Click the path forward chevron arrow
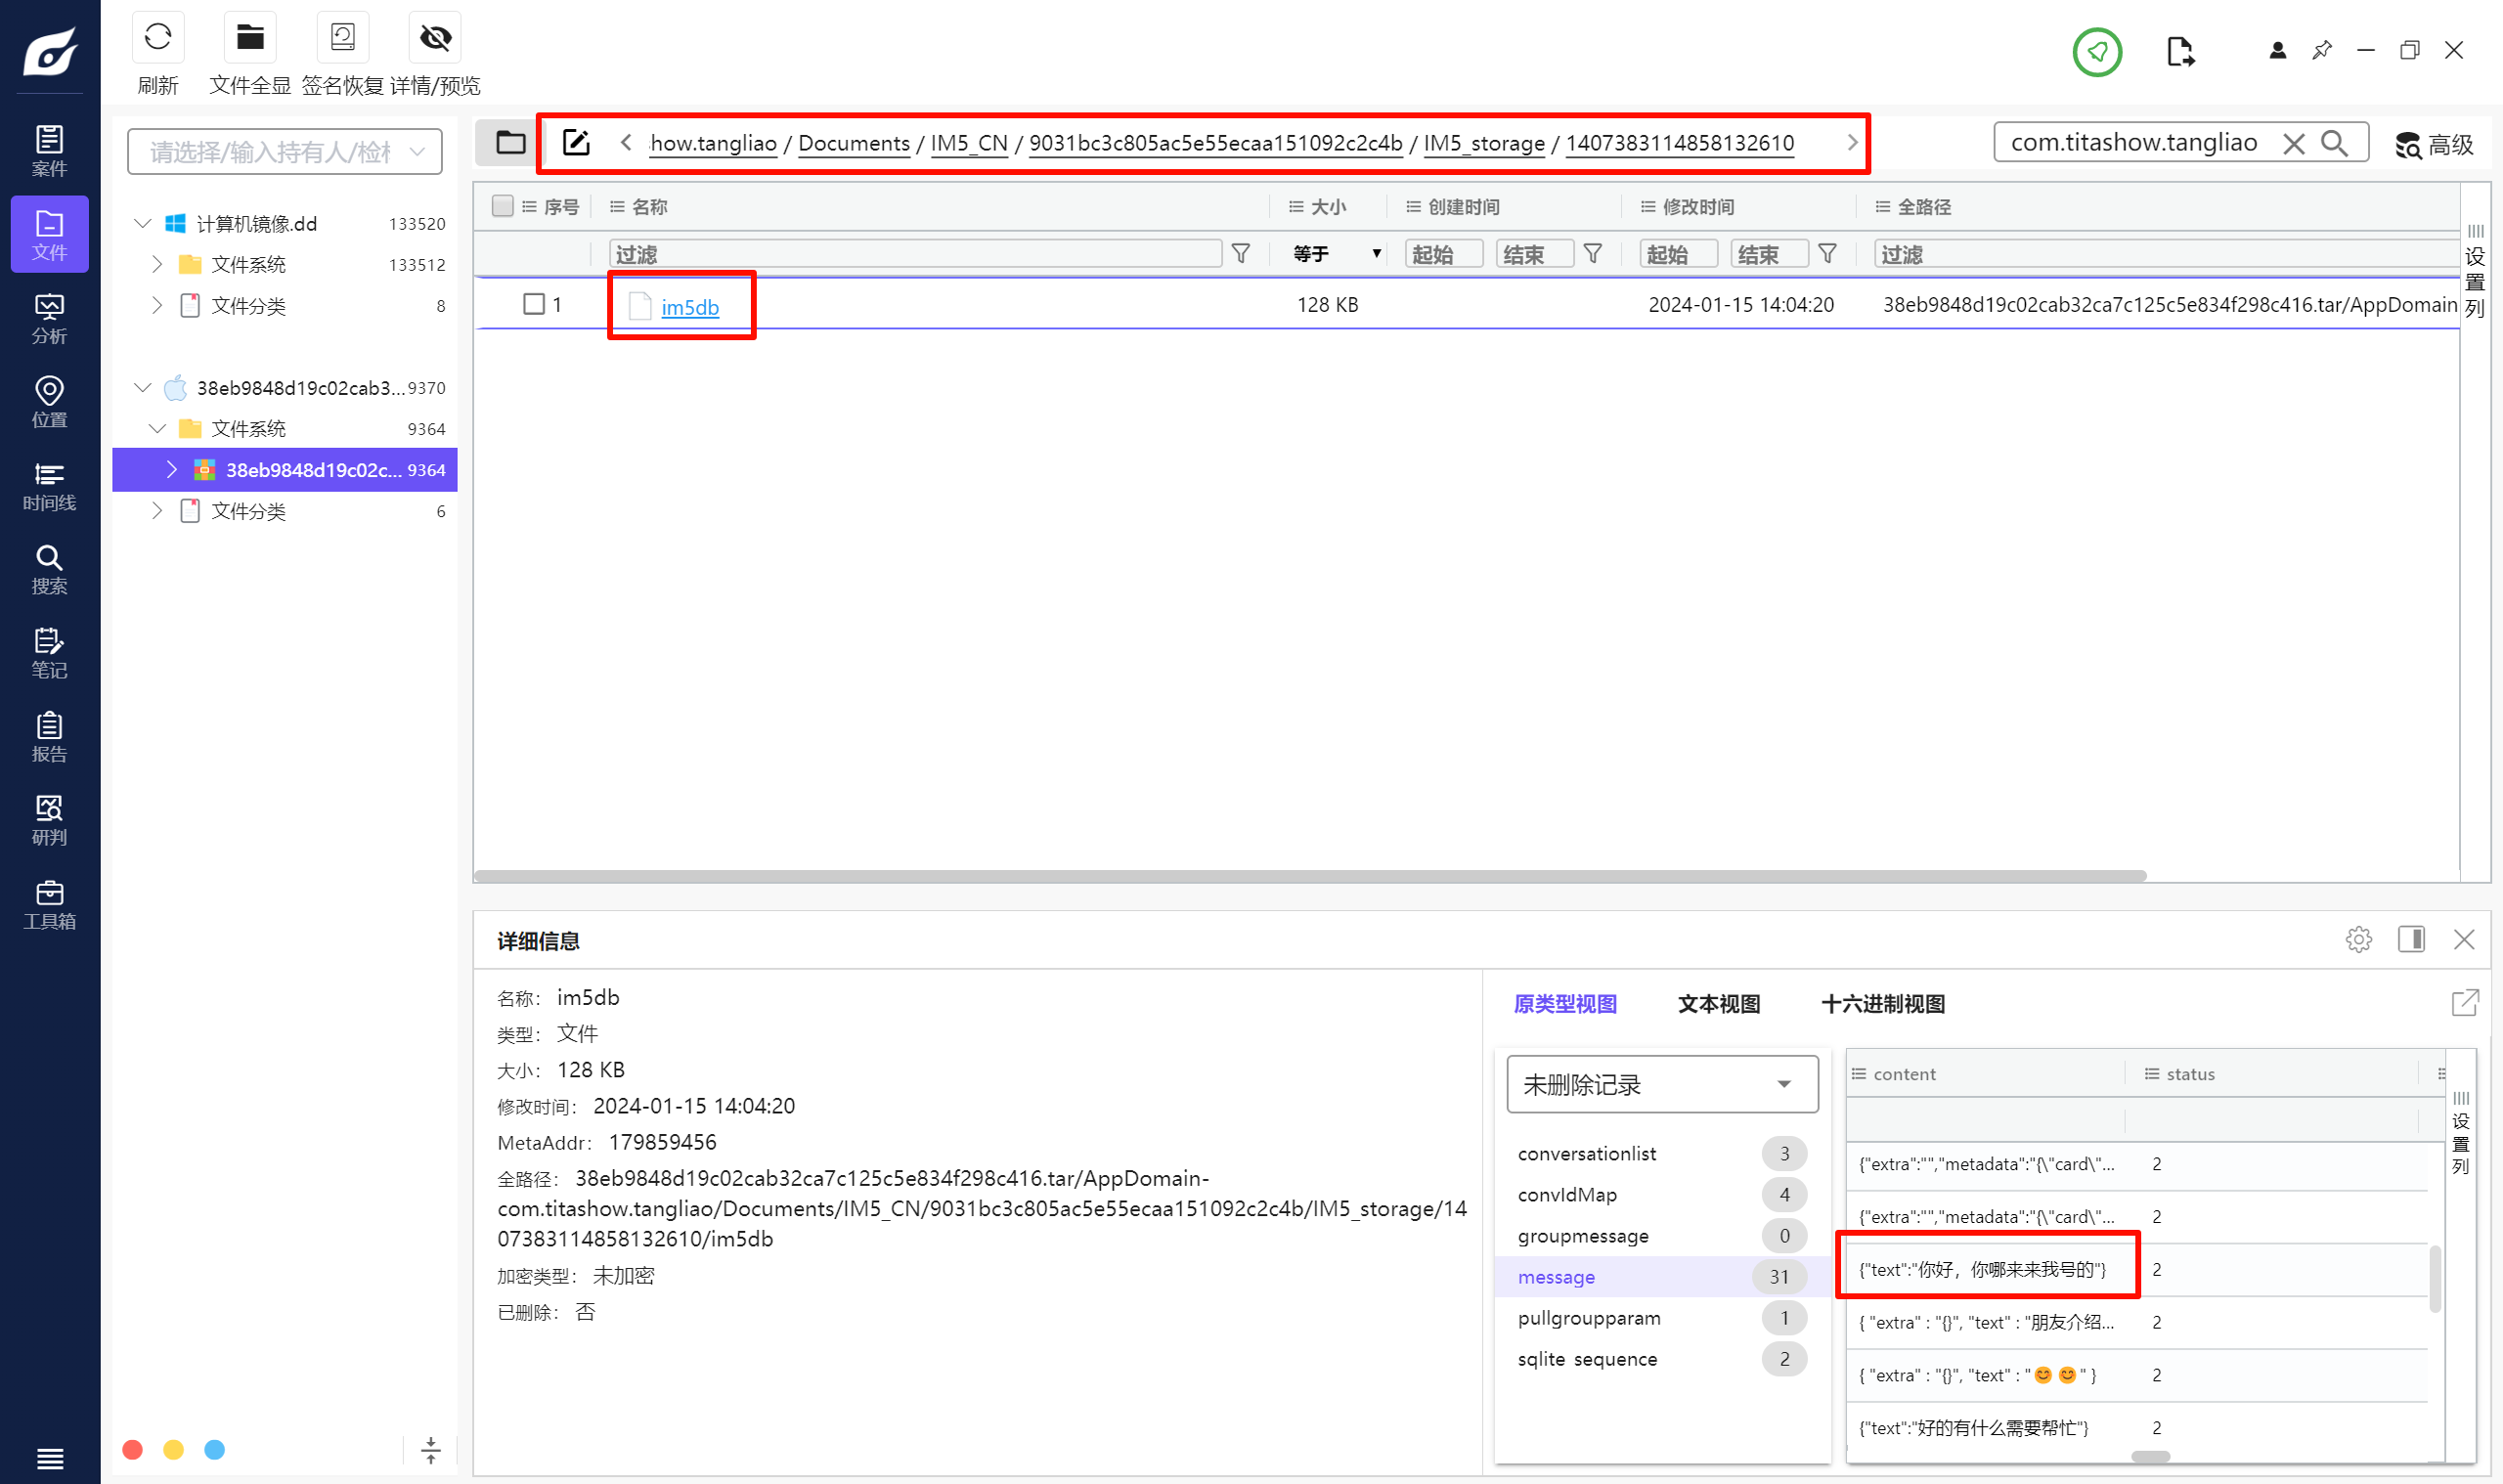 coord(1851,142)
